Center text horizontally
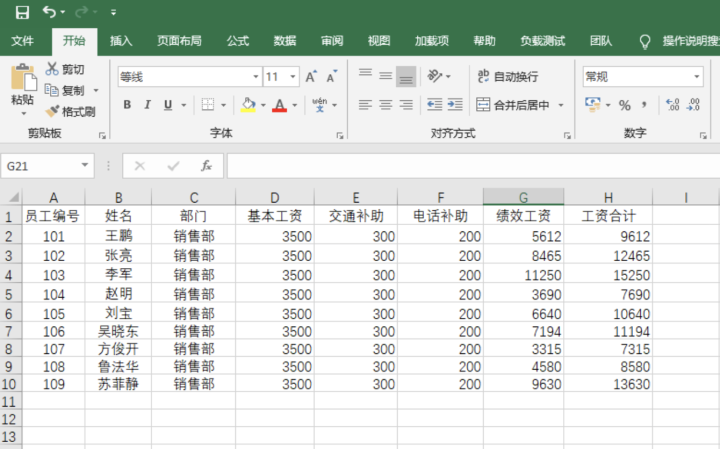720x449 pixels. tap(386, 105)
